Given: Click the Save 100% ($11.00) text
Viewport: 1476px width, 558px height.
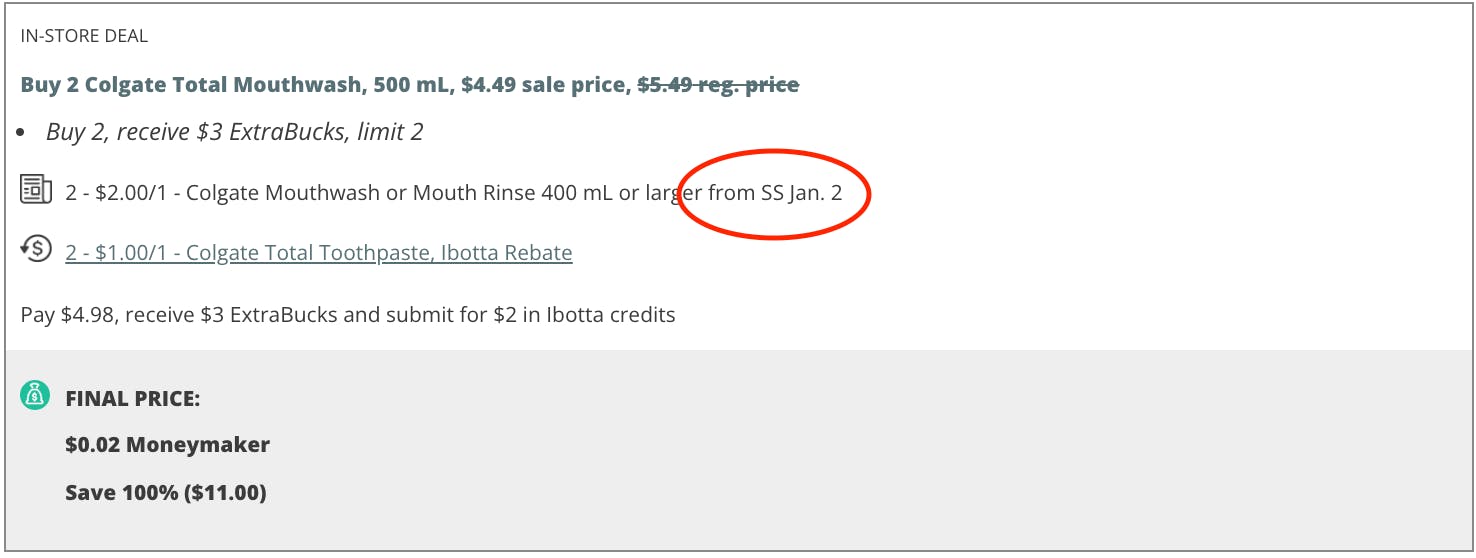Looking at the screenshot, I should click(165, 492).
